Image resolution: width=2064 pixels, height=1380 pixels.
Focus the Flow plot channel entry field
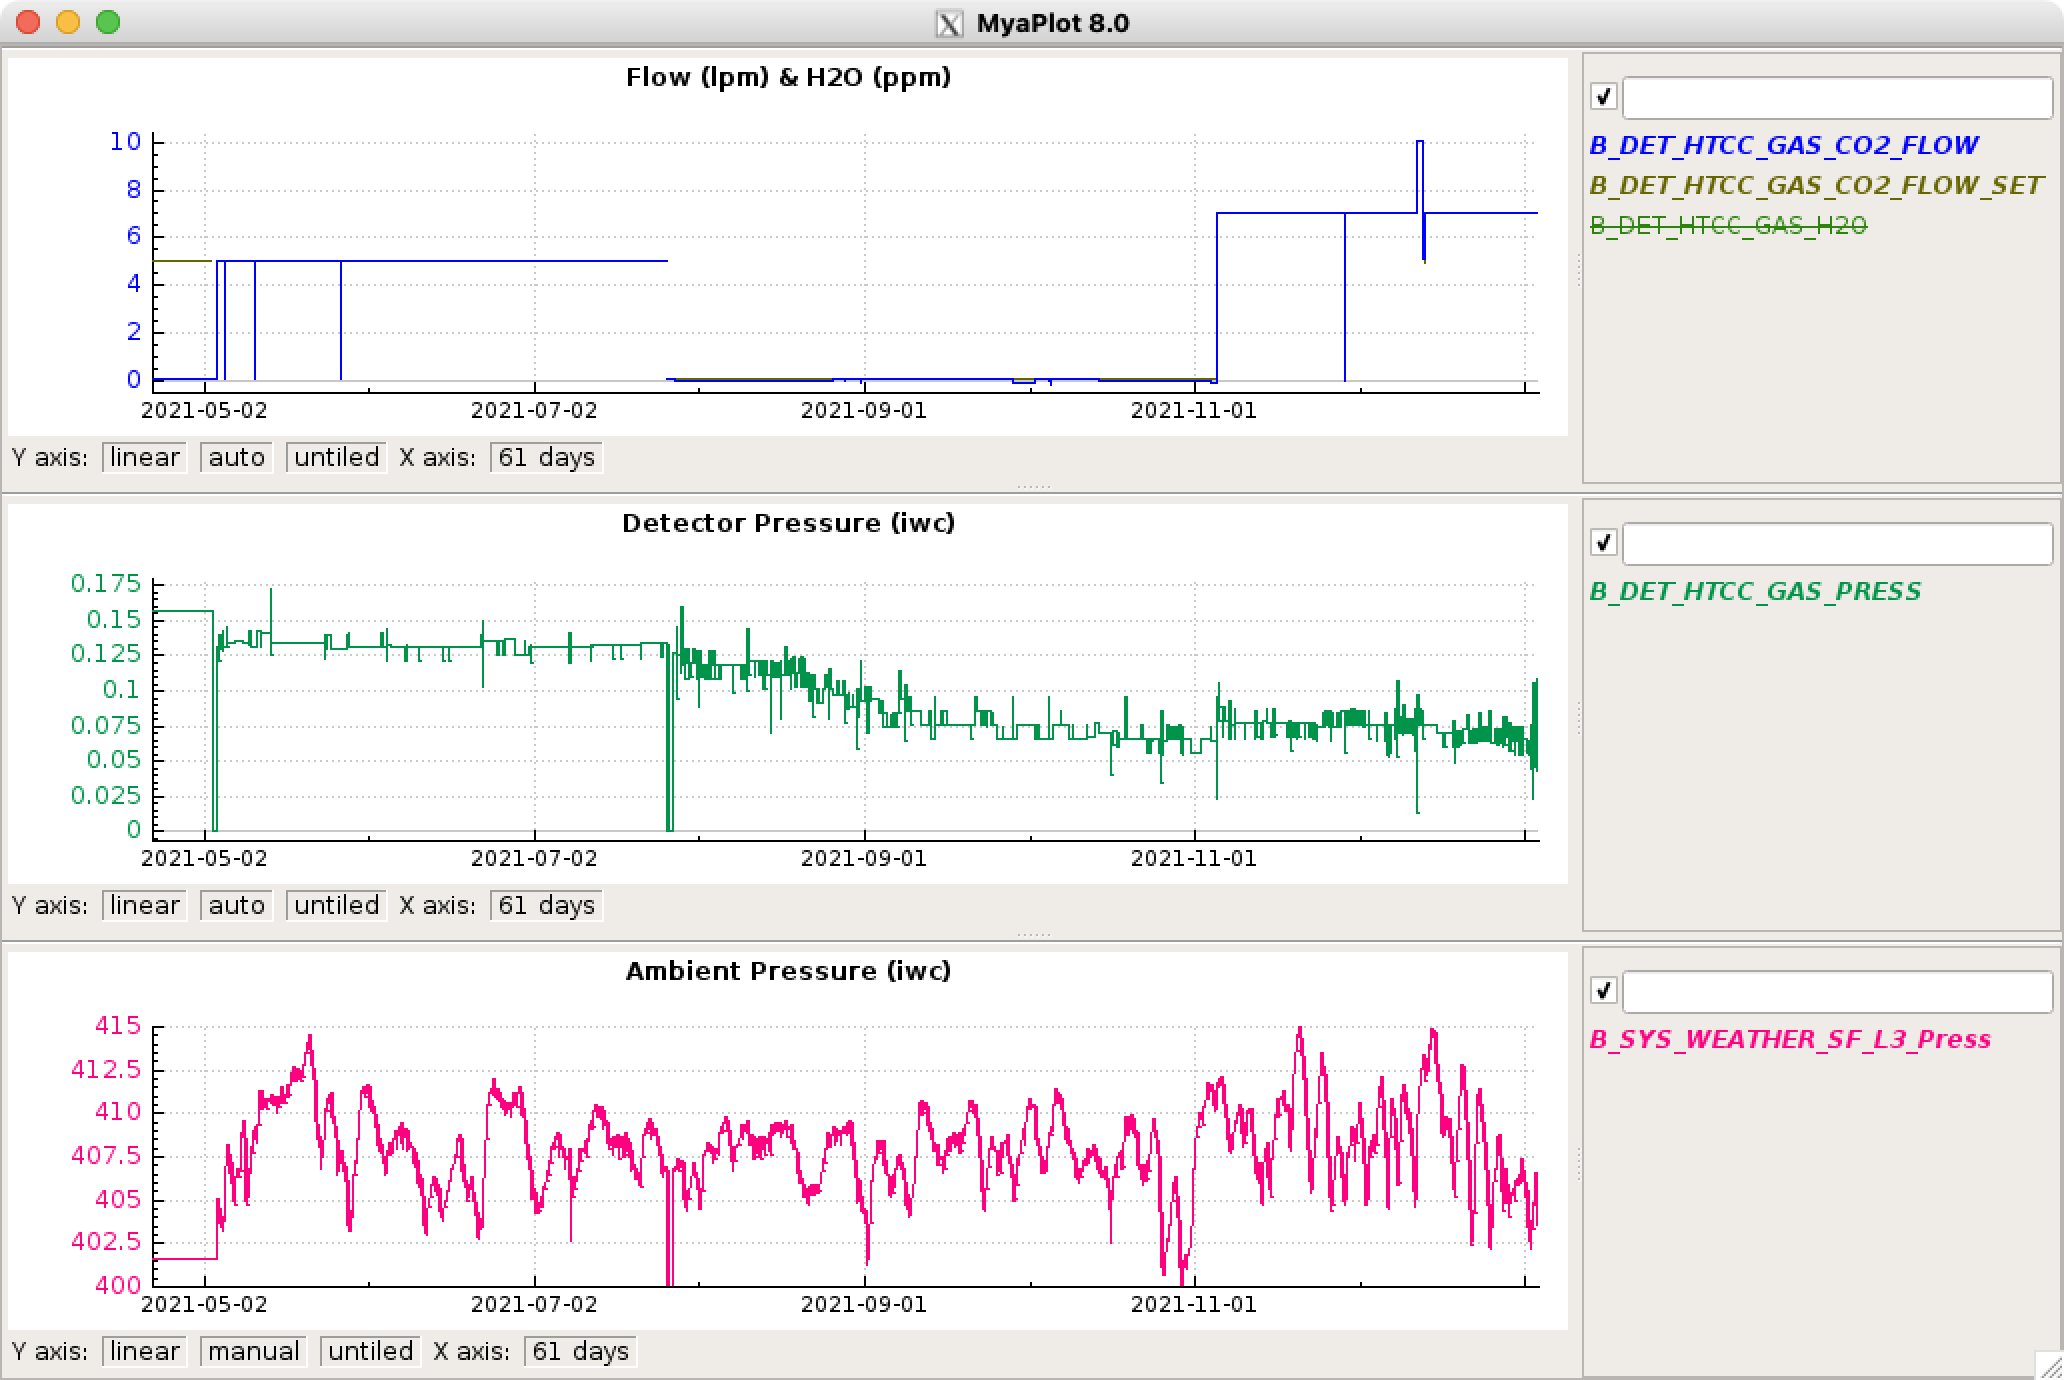[x=1838, y=98]
